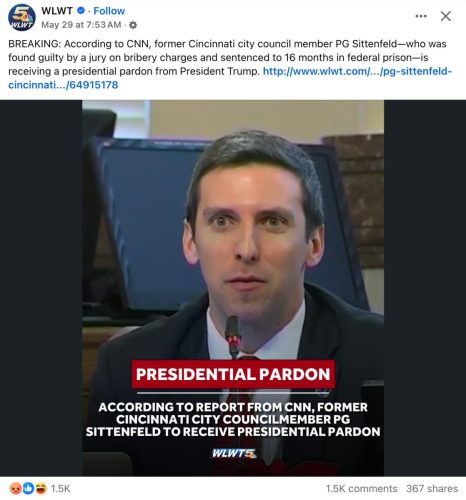Click the blue like reaction icon
The height and width of the screenshot is (500, 466).
click(x=28, y=488)
